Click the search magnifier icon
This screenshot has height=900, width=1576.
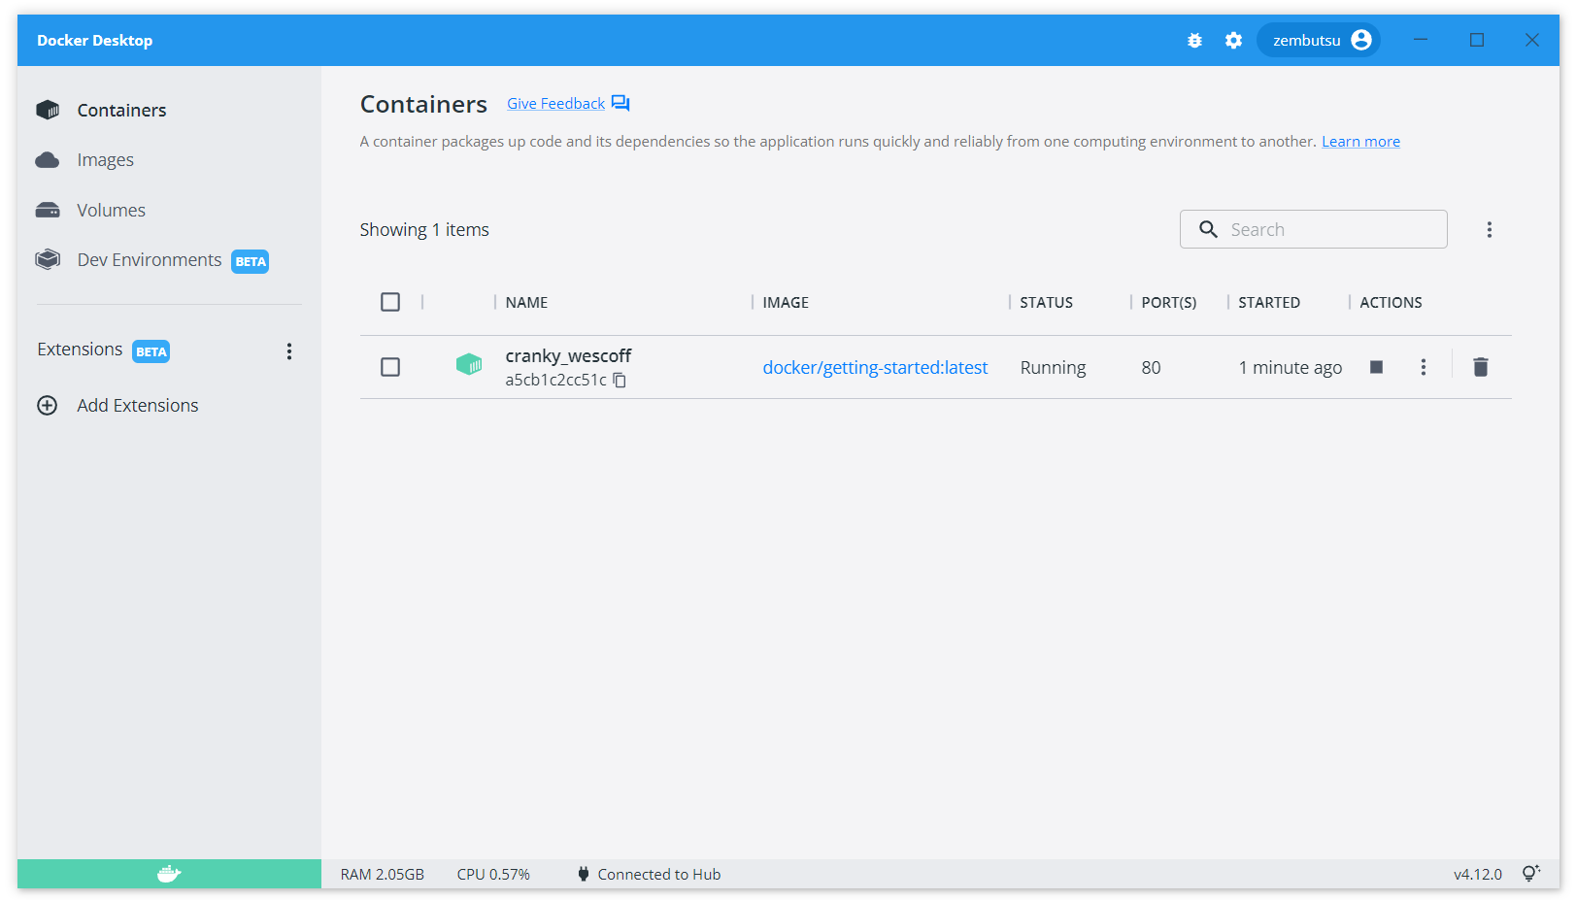1208,229
